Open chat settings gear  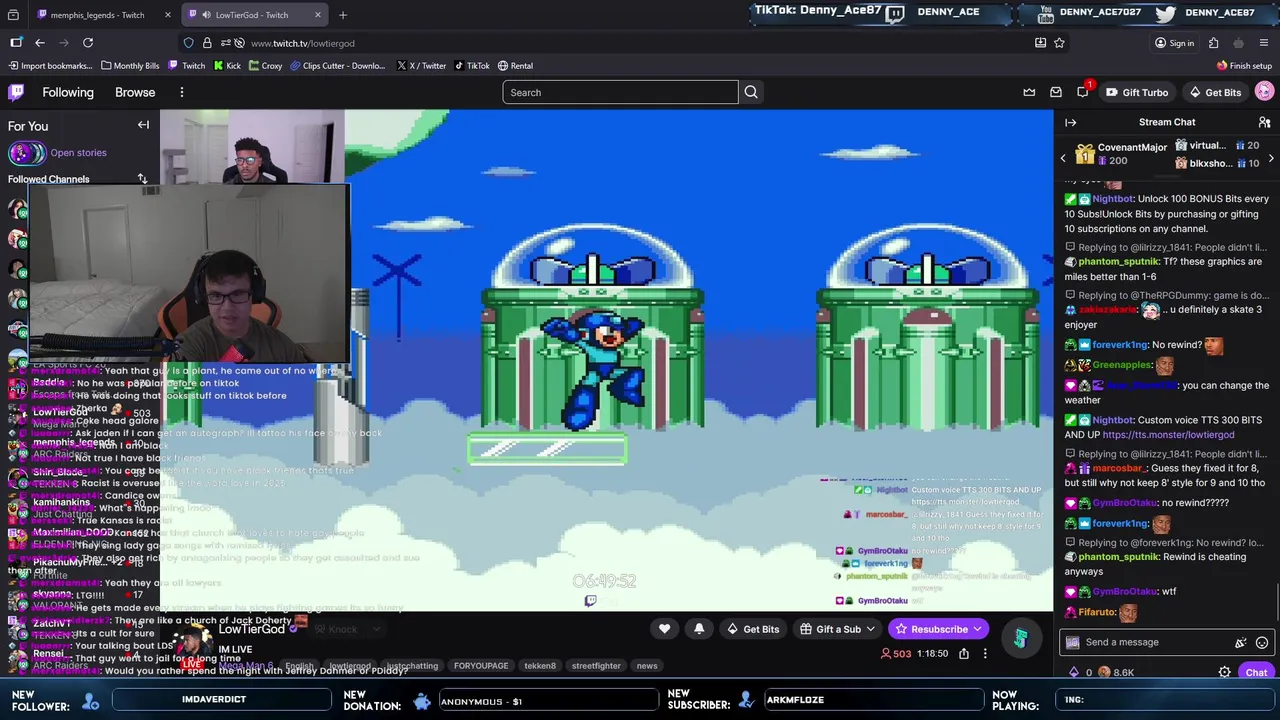1225,672
